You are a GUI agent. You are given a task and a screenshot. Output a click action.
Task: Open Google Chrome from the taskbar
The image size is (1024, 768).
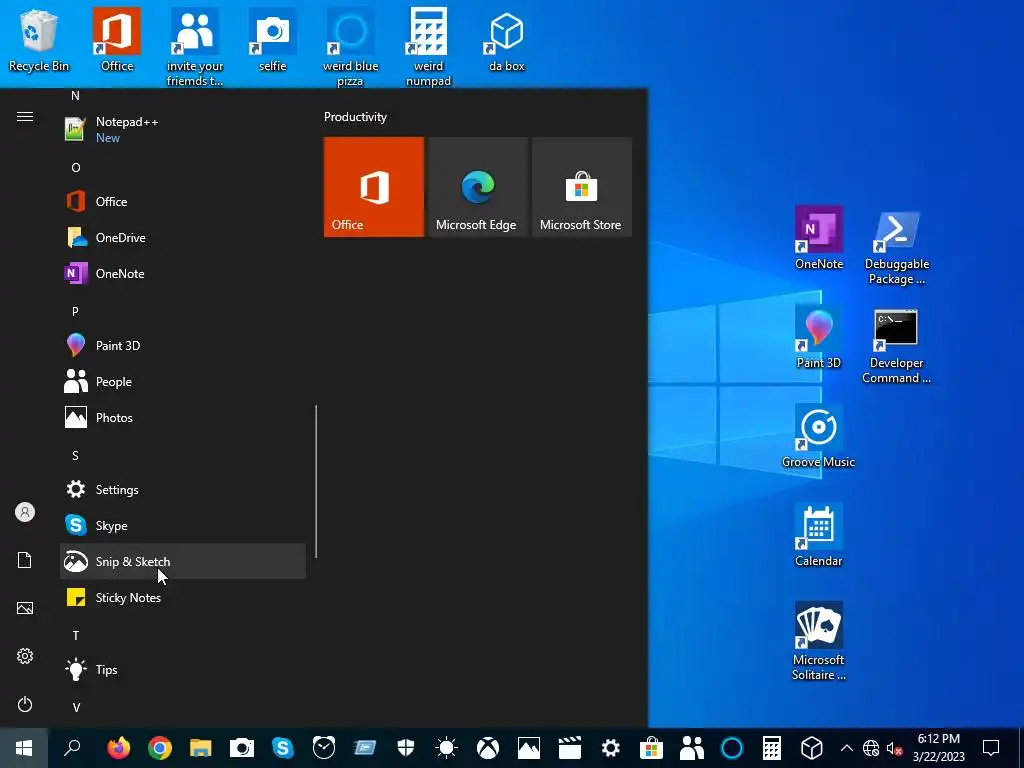tap(160, 748)
